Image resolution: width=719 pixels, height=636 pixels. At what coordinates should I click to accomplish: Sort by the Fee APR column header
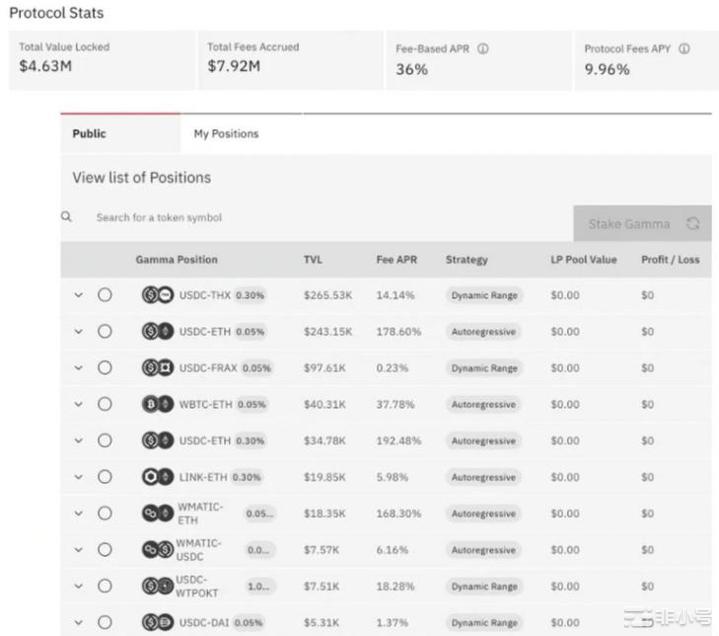(x=396, y=260)
